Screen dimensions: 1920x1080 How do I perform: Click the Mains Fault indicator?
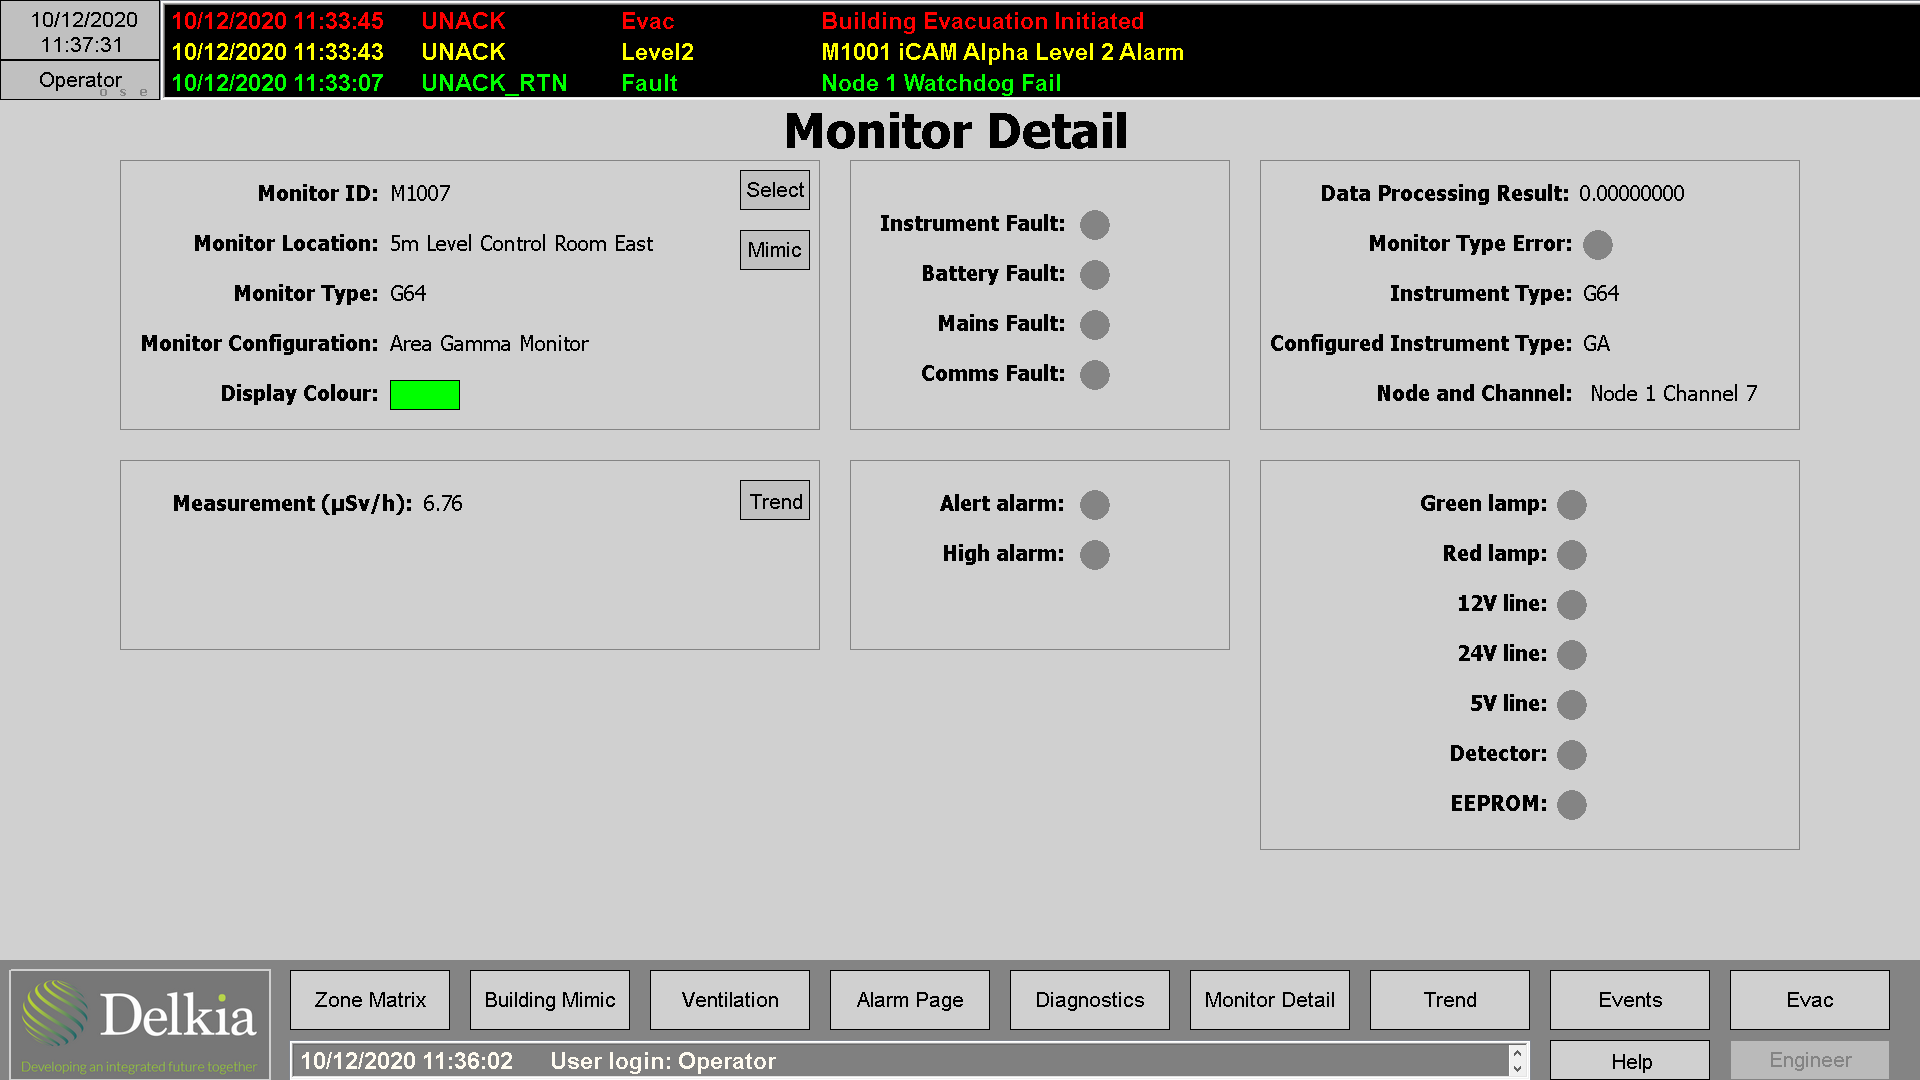coord(1094,325)
